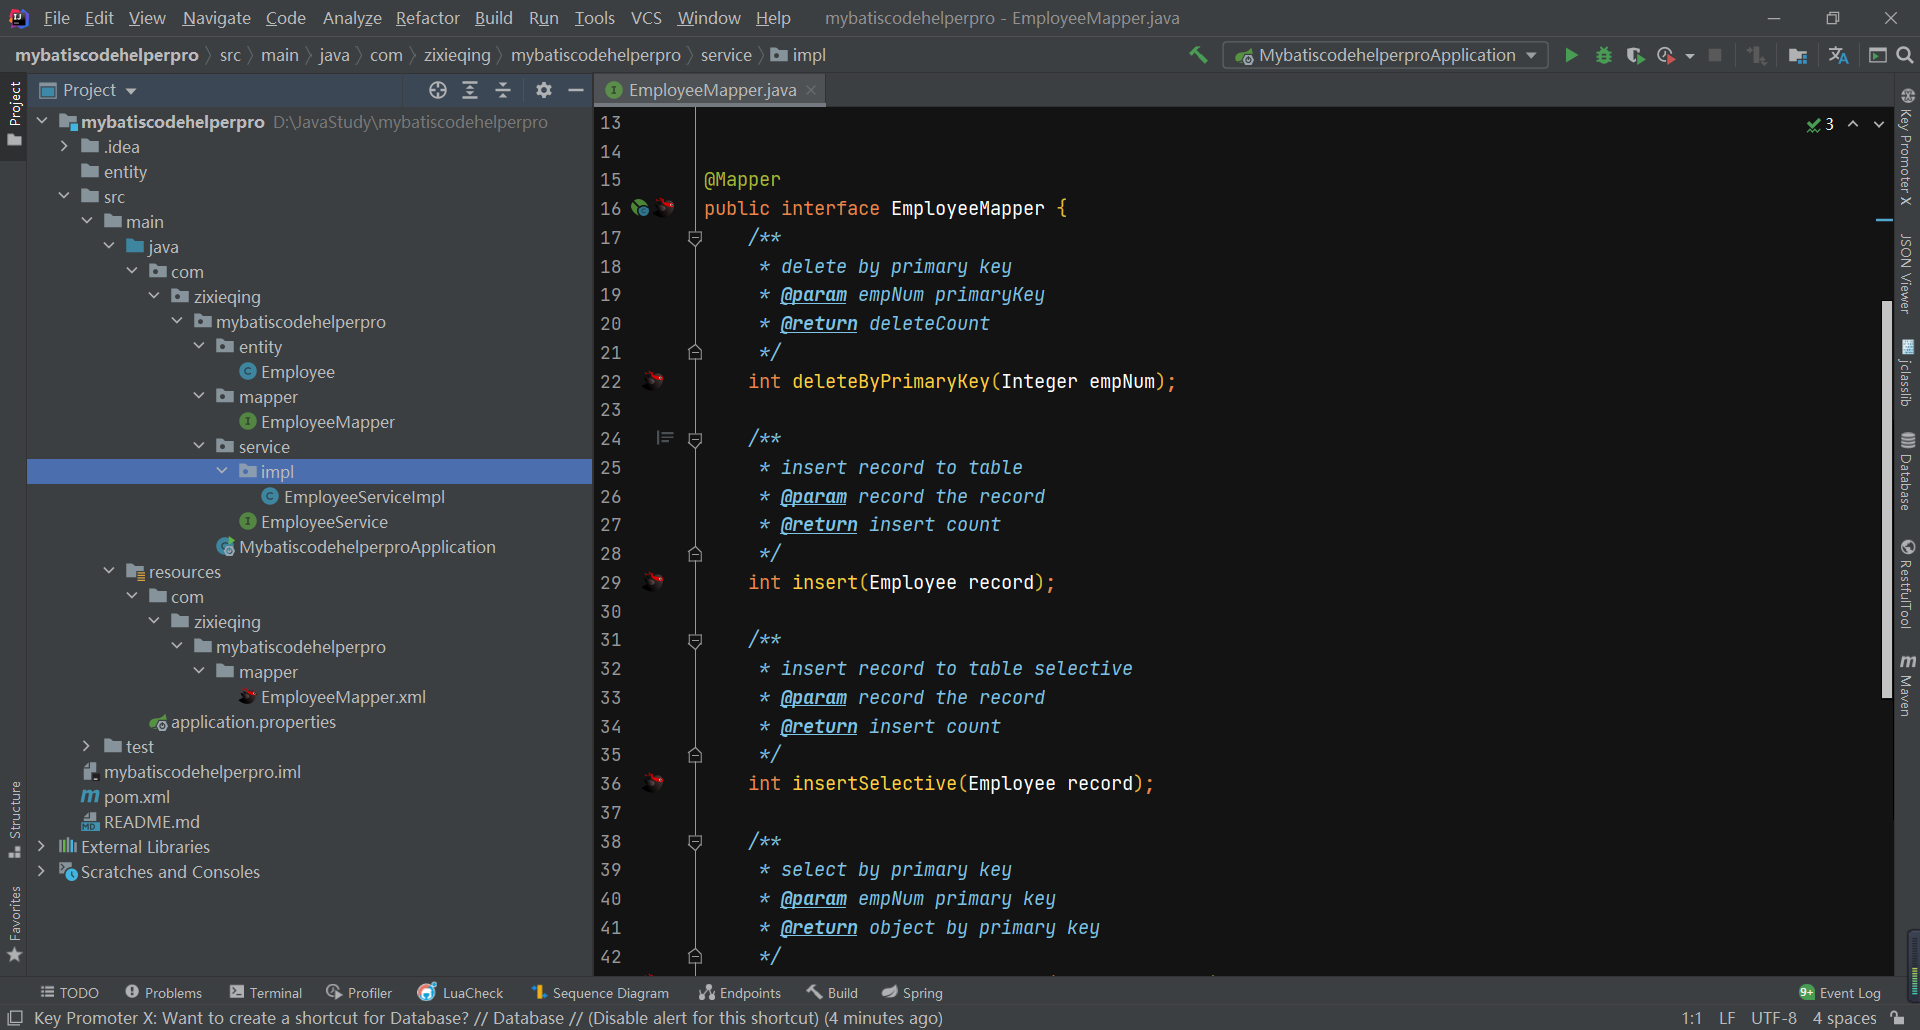
Task: Open the Favorites tool window
Action: (x=14, y=924)
